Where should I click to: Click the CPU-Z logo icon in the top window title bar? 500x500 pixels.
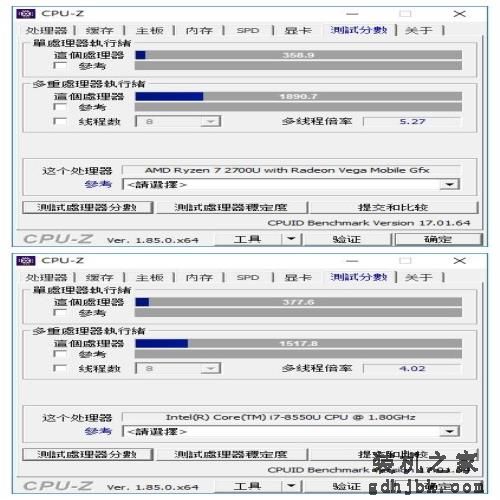(x=26, y=14)
